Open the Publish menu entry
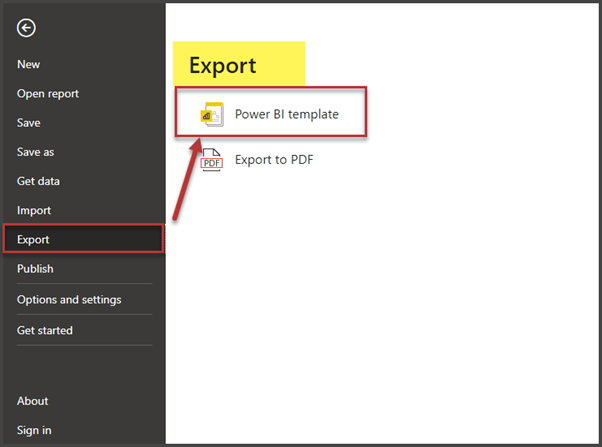 point(35,269)
